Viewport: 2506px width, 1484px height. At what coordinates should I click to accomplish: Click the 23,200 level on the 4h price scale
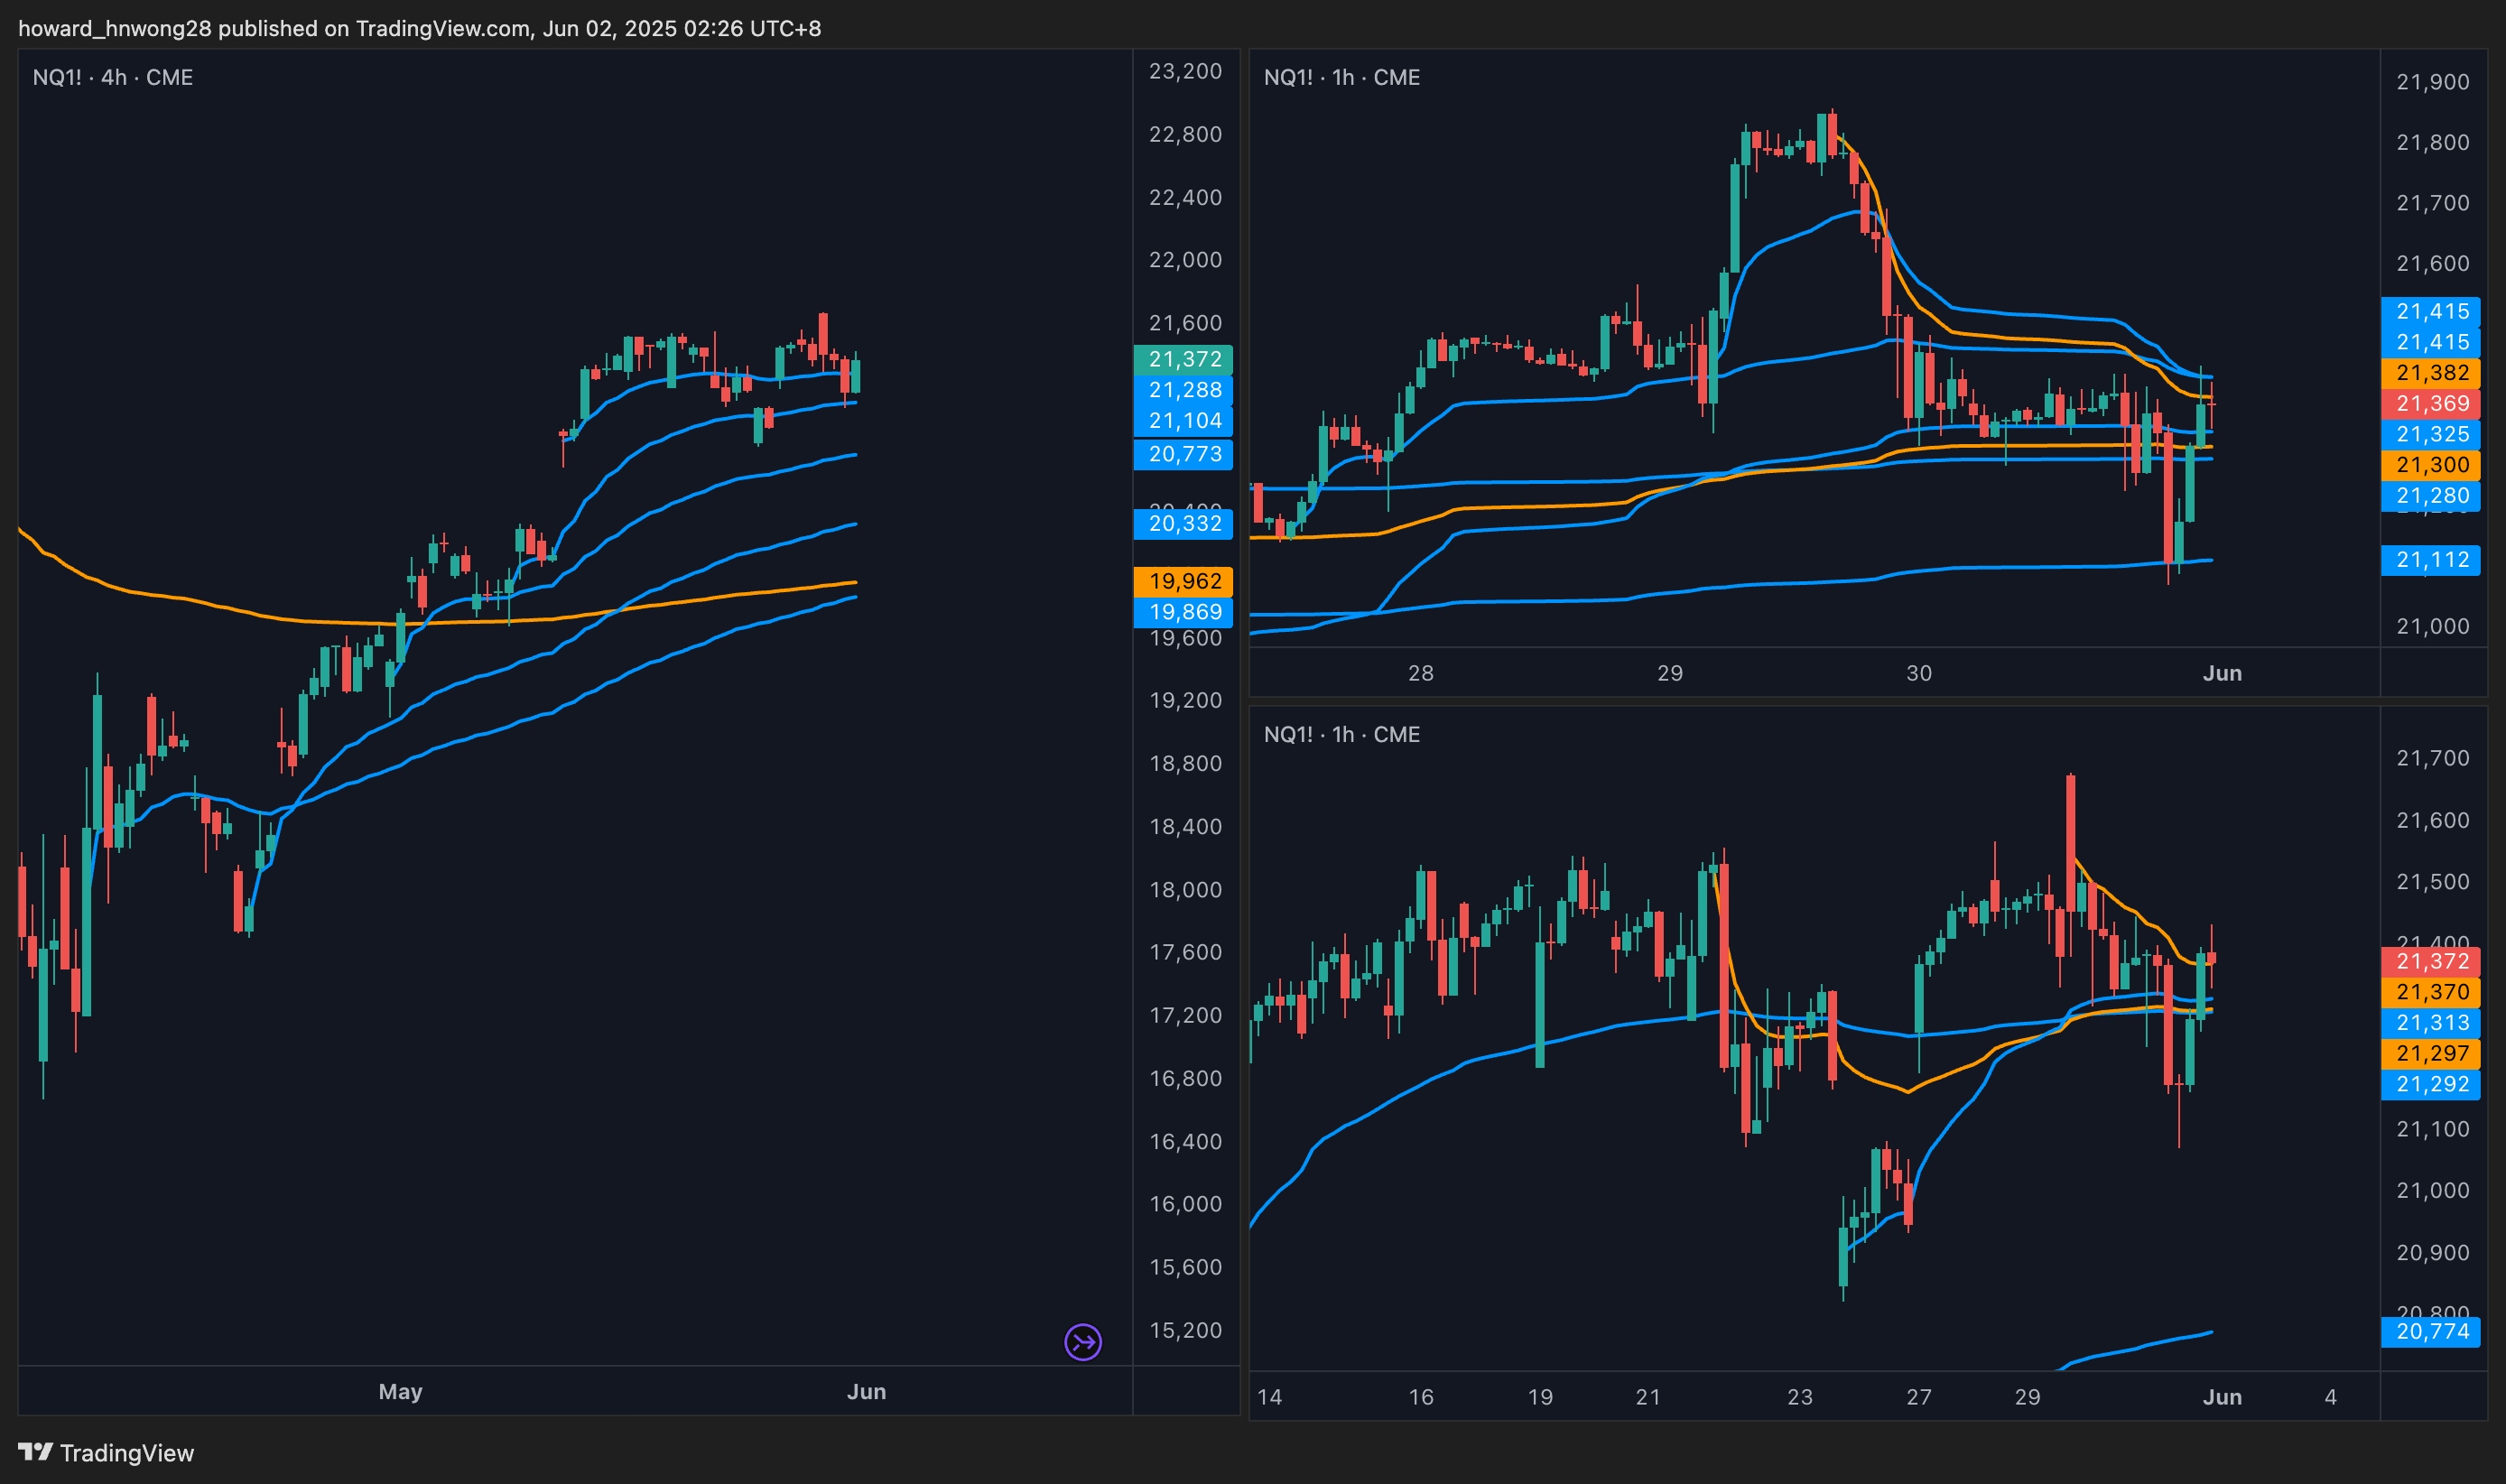[x=1184, y=71]
